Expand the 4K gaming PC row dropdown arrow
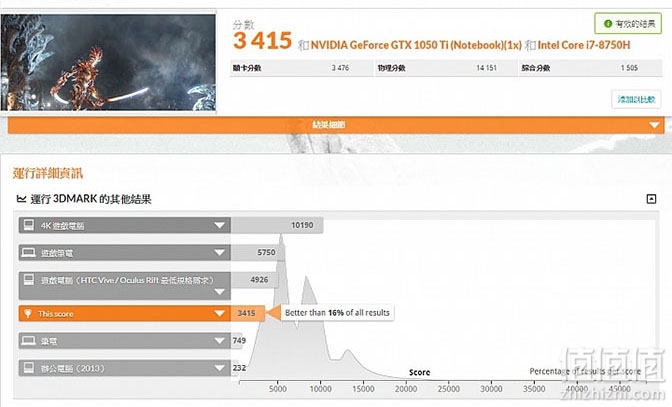The height and width of the screenshot is (407, 672). (x=219, y=225)
